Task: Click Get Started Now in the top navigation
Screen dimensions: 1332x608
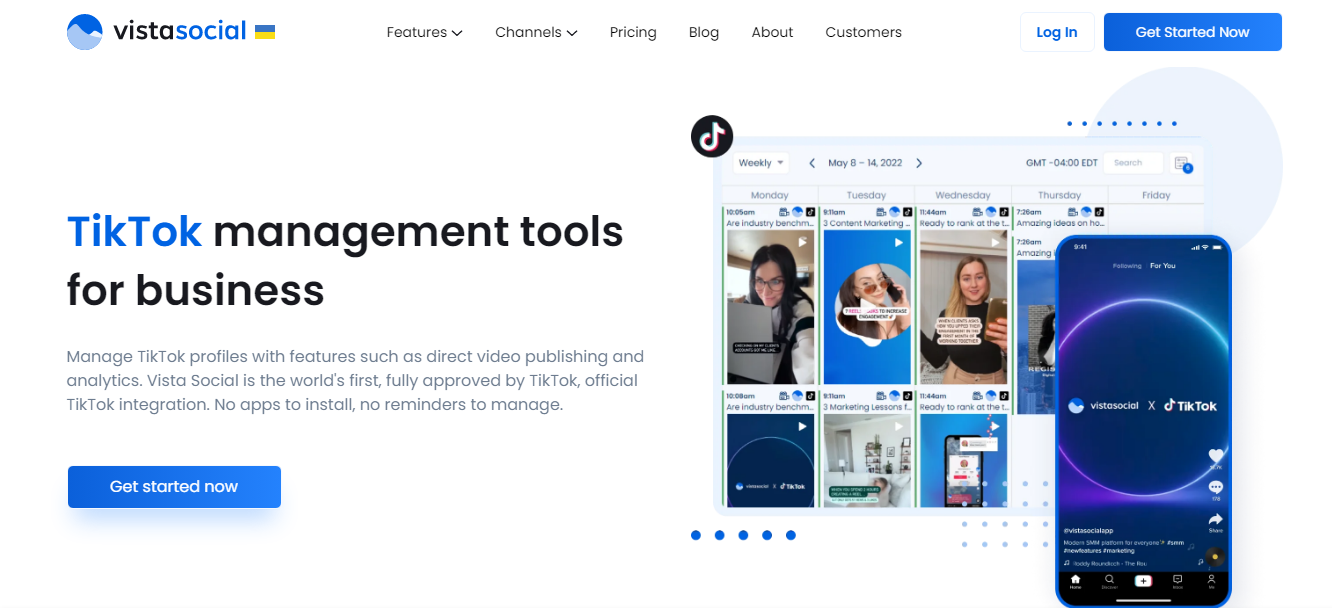Action: [x=1192, y=32]
